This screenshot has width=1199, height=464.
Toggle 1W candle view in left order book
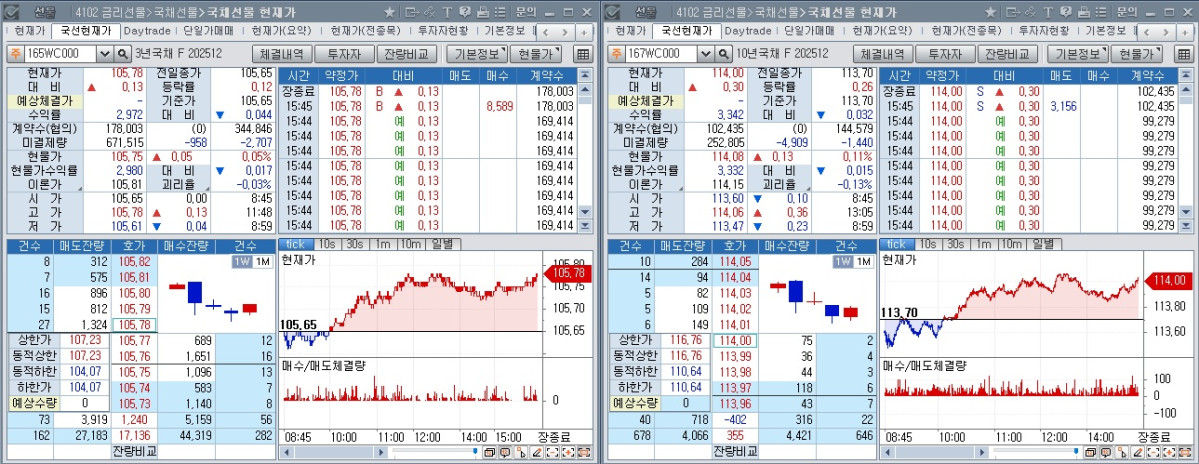pyautogui.click(x=242, y=261)
